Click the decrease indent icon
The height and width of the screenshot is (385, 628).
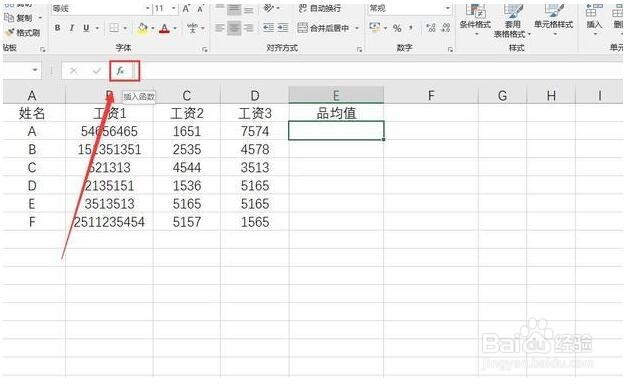268,28
